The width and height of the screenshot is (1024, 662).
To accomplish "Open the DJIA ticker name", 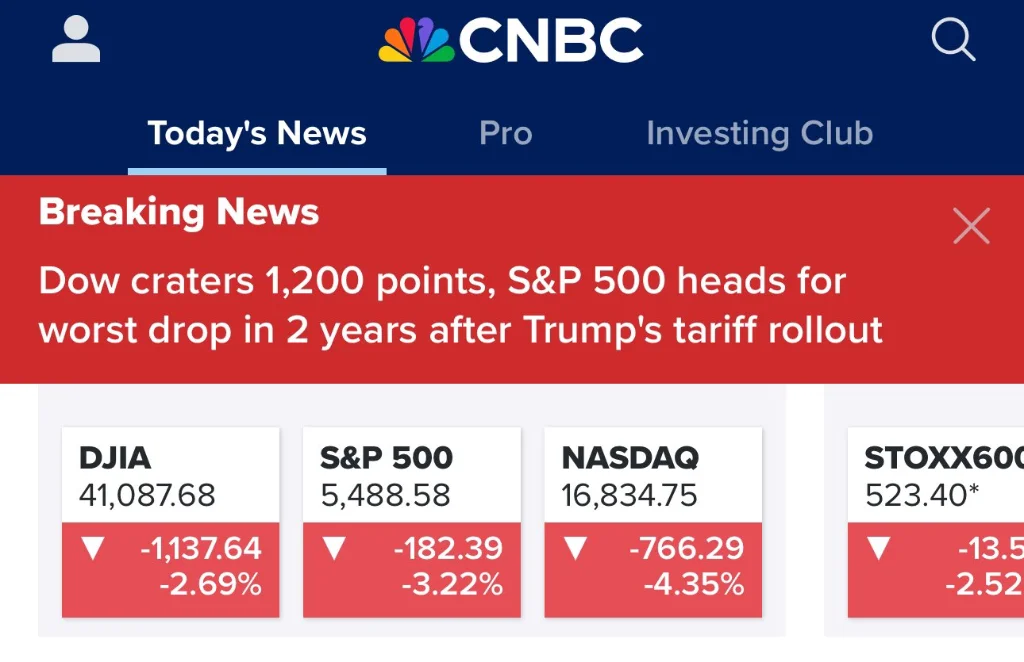I will (x=115, y=458).
